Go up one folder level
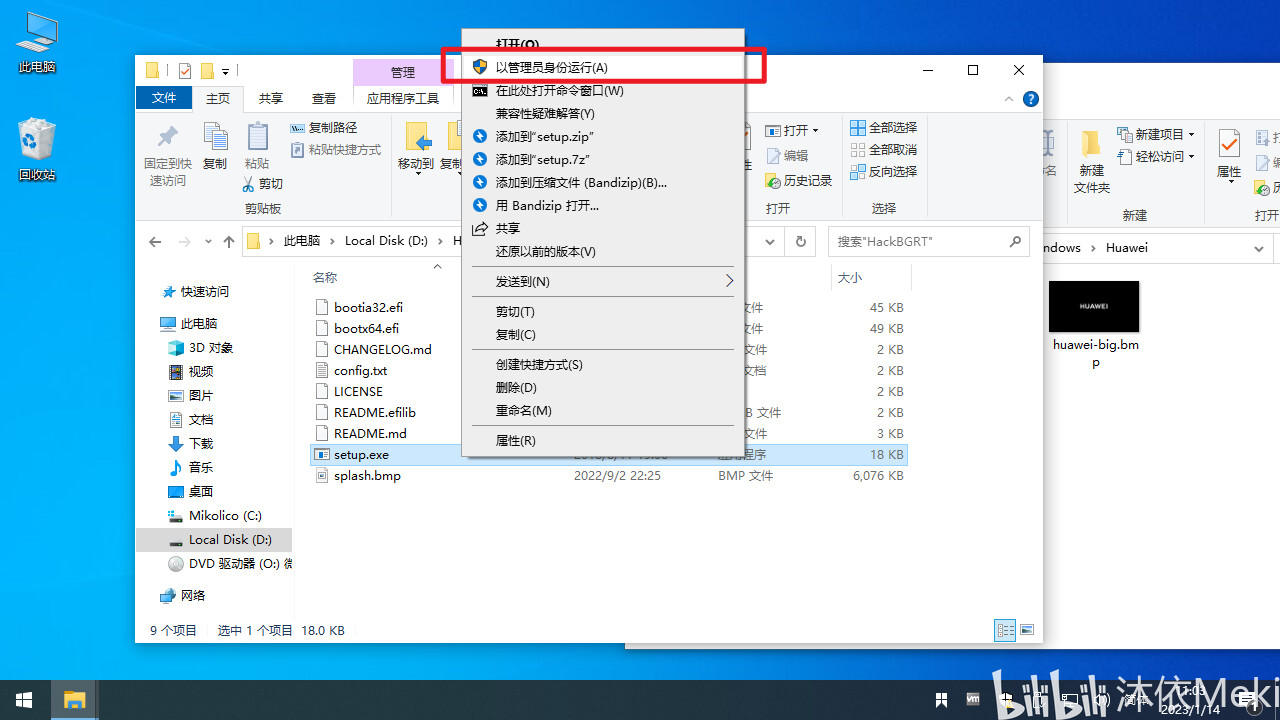 (229, 242)
